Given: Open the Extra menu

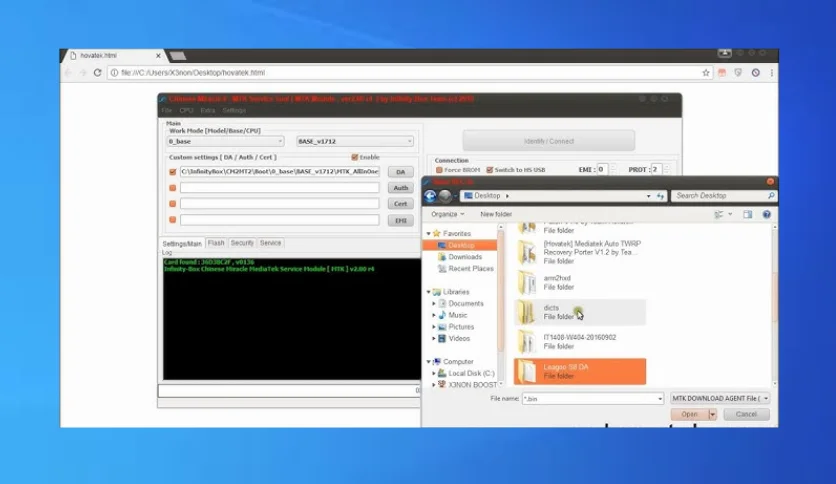Looking at the screenshot, I should (x=207, y=110).
